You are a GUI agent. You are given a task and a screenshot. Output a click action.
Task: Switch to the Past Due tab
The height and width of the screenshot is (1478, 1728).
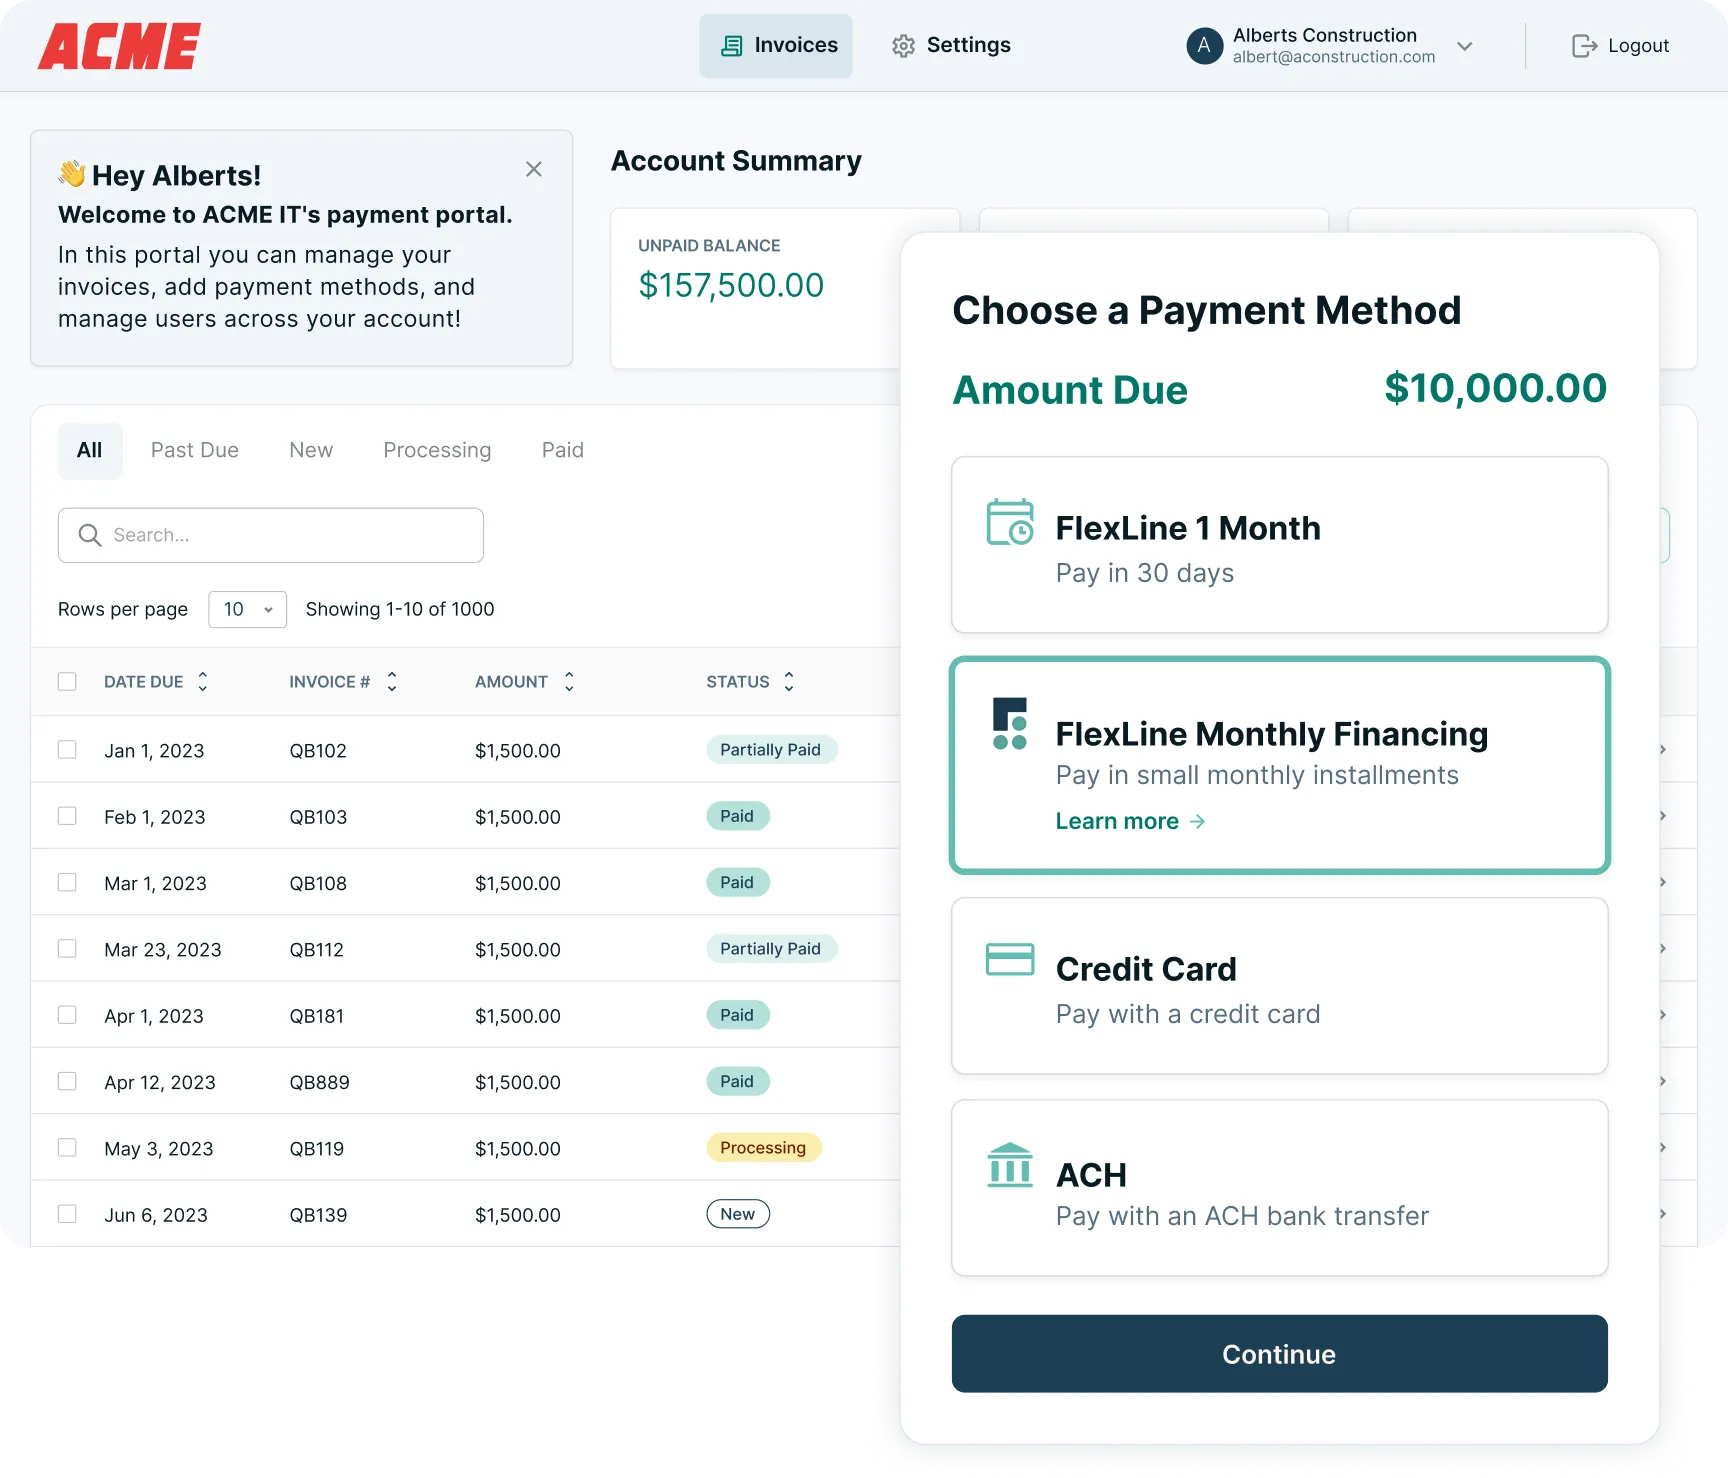coord(194,450)
